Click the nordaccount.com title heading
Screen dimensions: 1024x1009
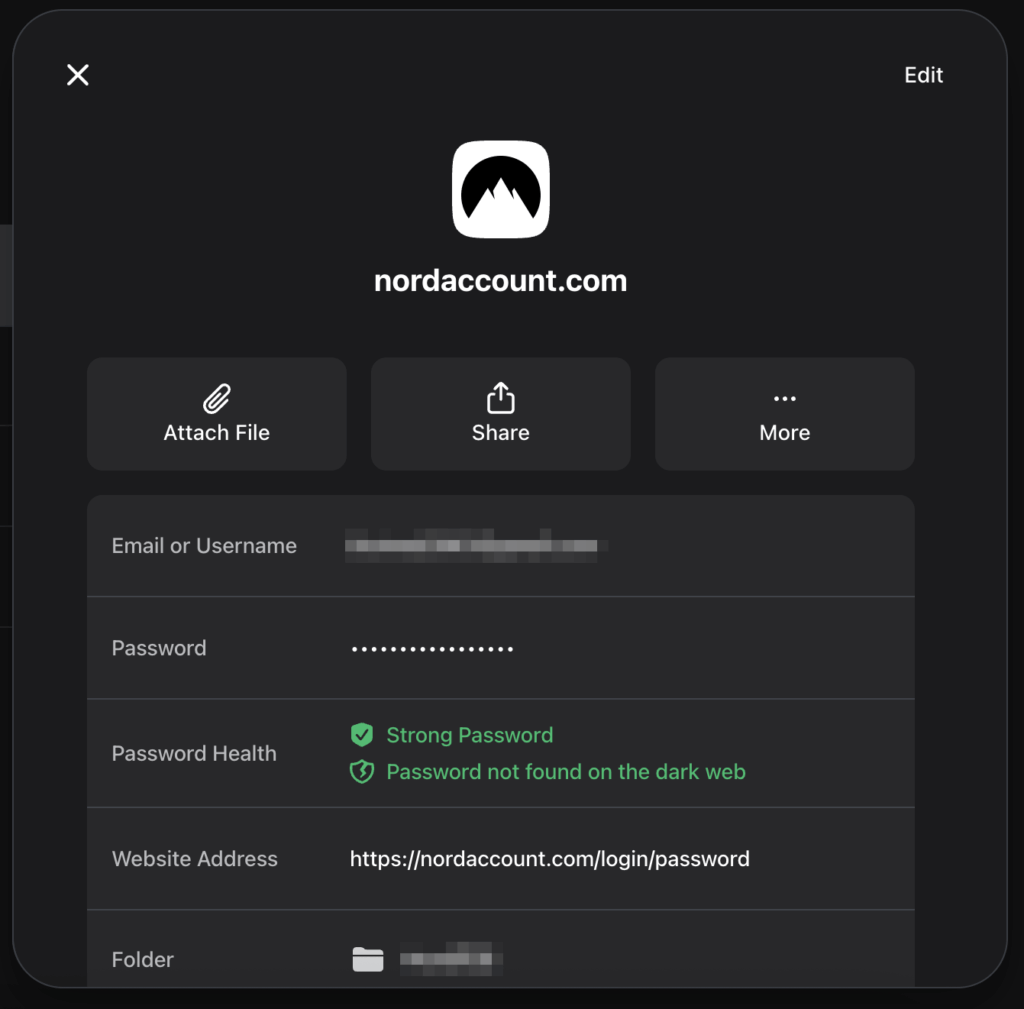point(501,281)
